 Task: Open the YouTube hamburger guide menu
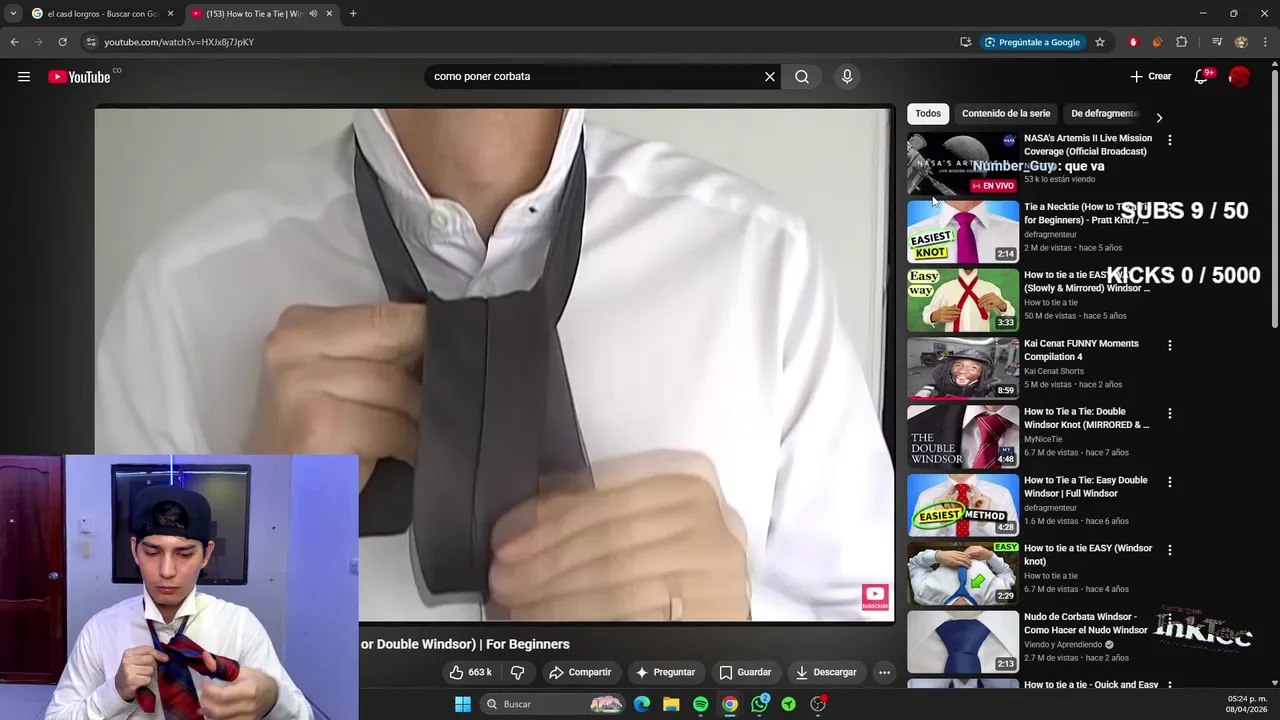coord(24,76)
